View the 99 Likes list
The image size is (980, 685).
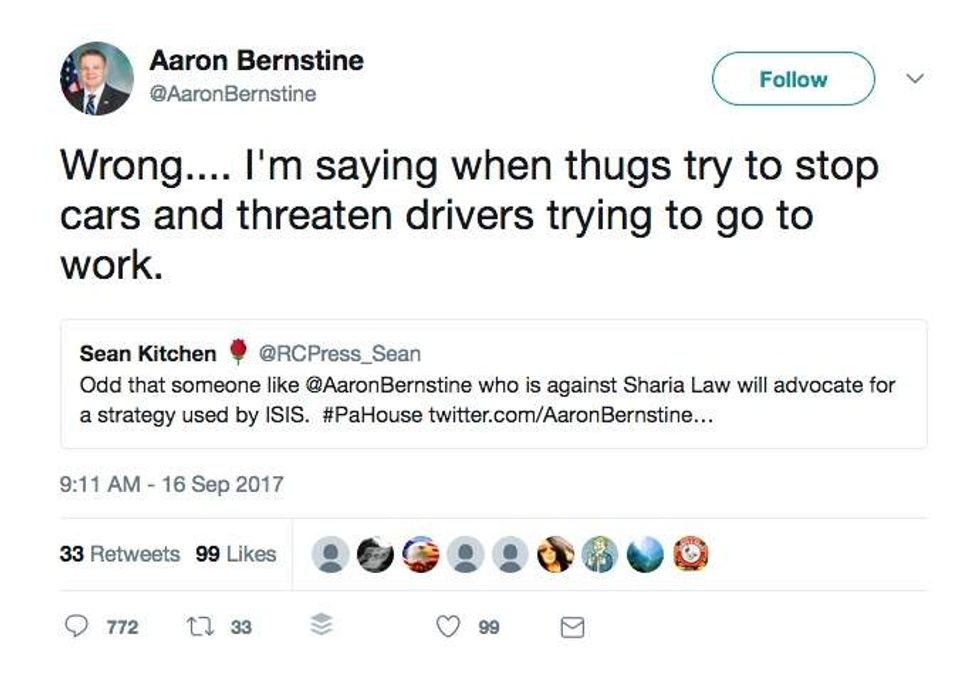tap(236, 554)
